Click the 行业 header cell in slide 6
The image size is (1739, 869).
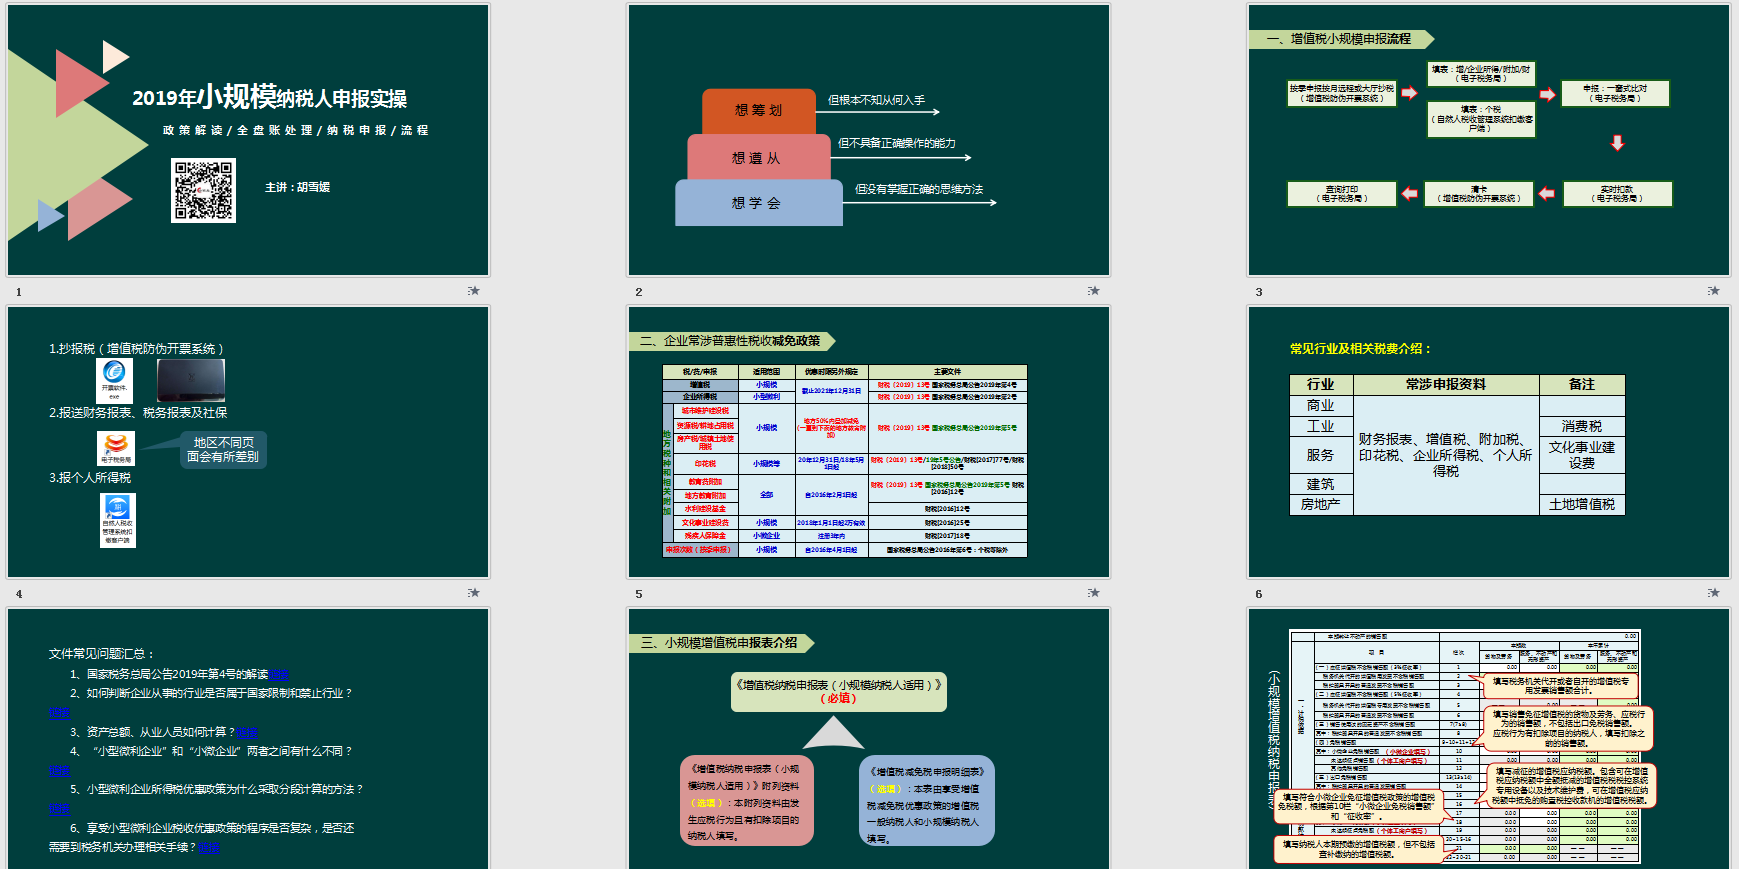point(1320,385)
